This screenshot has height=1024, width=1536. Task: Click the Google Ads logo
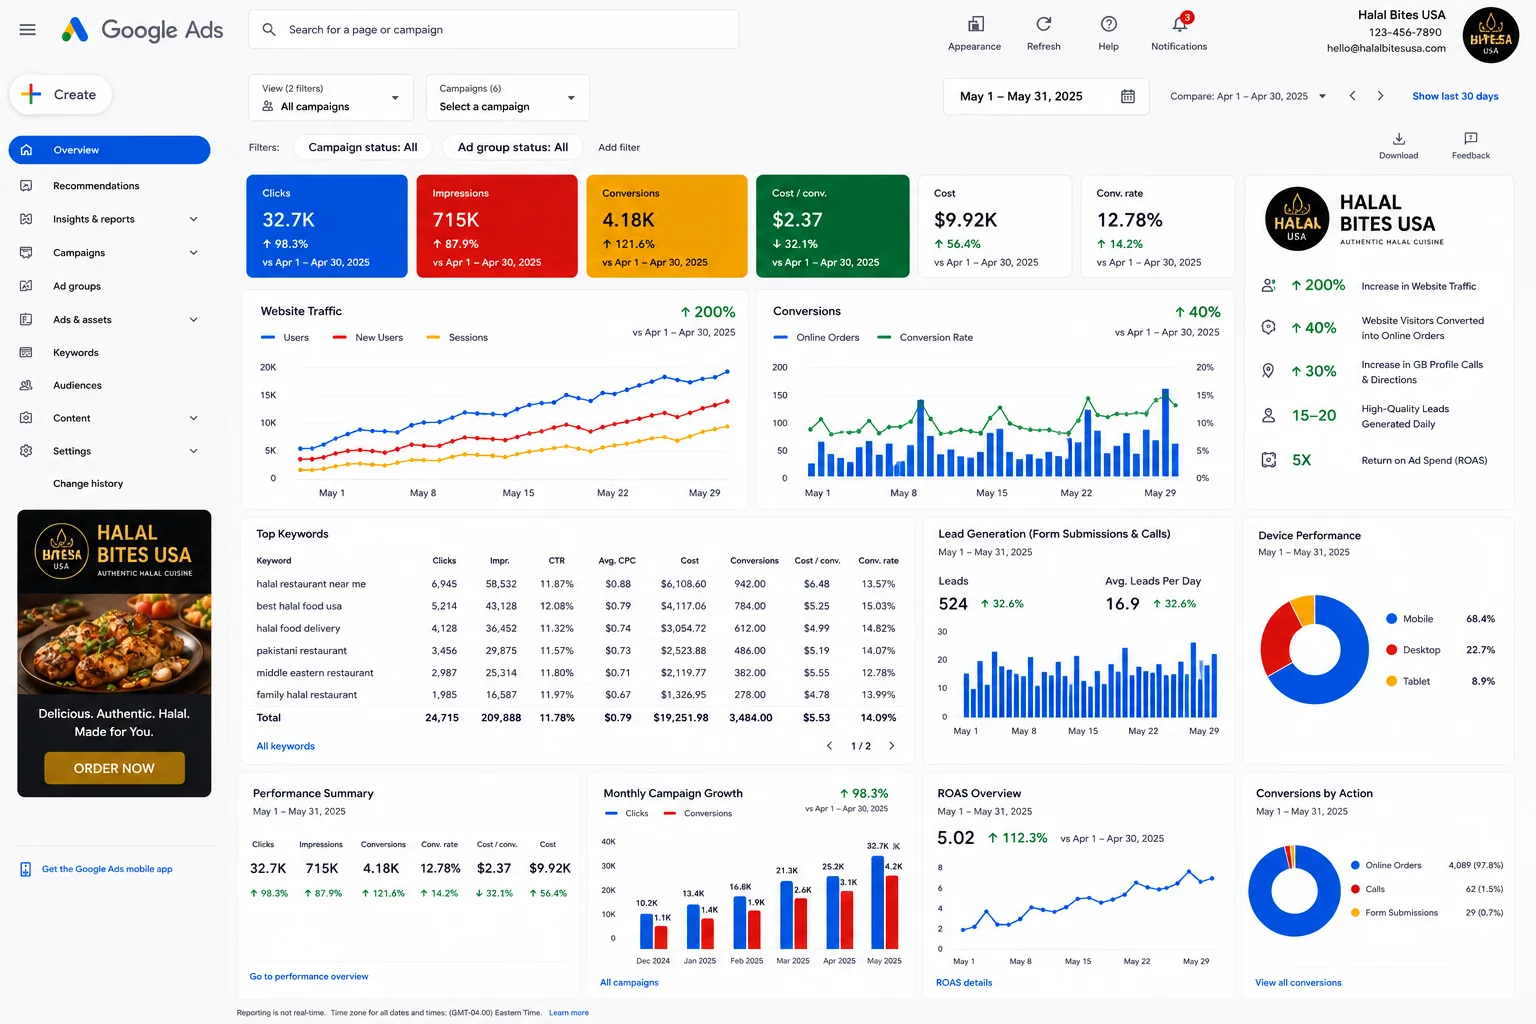(x=142, y=30)
